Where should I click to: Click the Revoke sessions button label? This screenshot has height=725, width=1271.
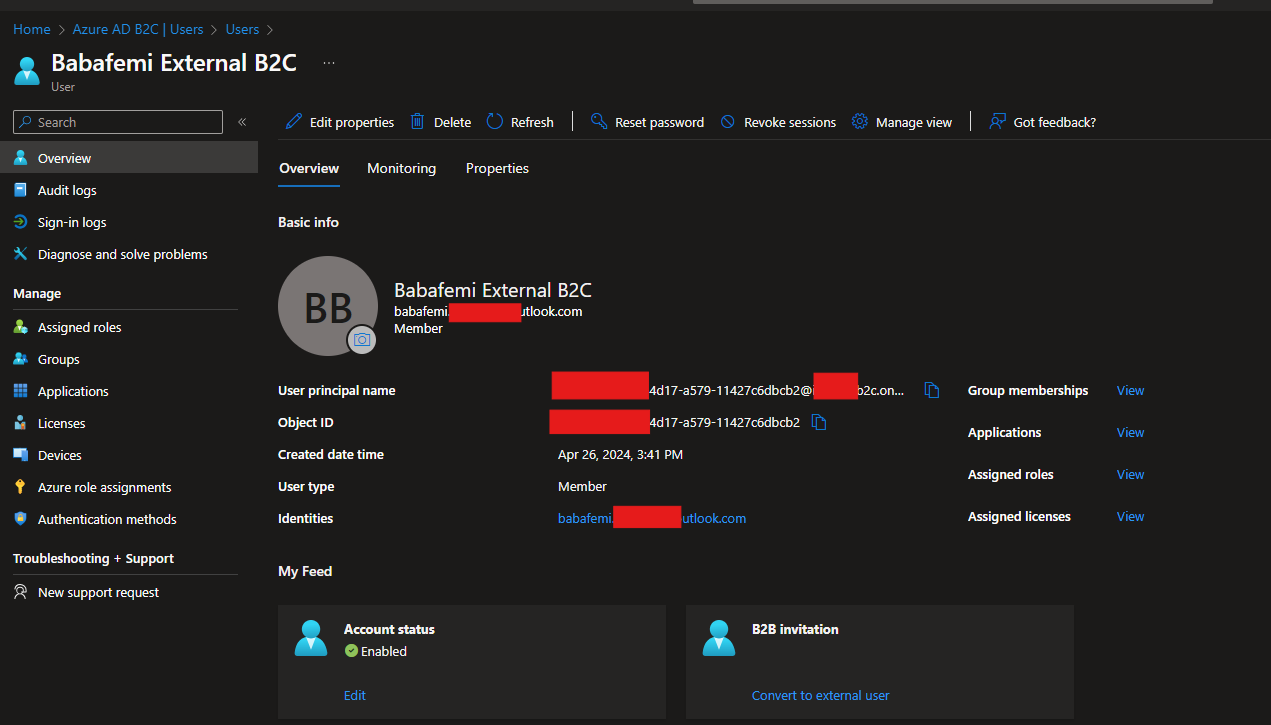[790, 122]
